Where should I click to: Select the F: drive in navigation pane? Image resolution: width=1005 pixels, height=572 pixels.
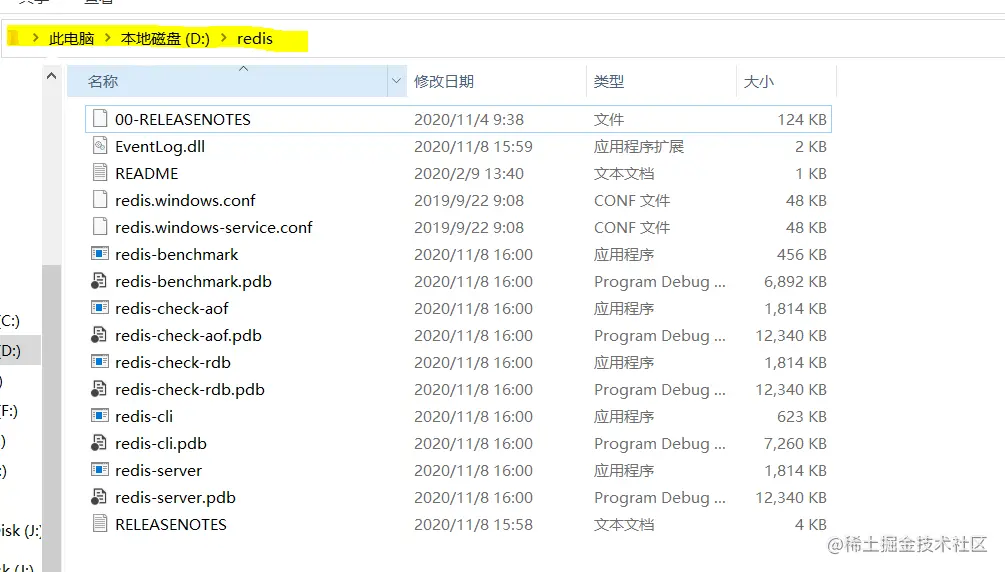pyautogui.click(x=9, y=410)
